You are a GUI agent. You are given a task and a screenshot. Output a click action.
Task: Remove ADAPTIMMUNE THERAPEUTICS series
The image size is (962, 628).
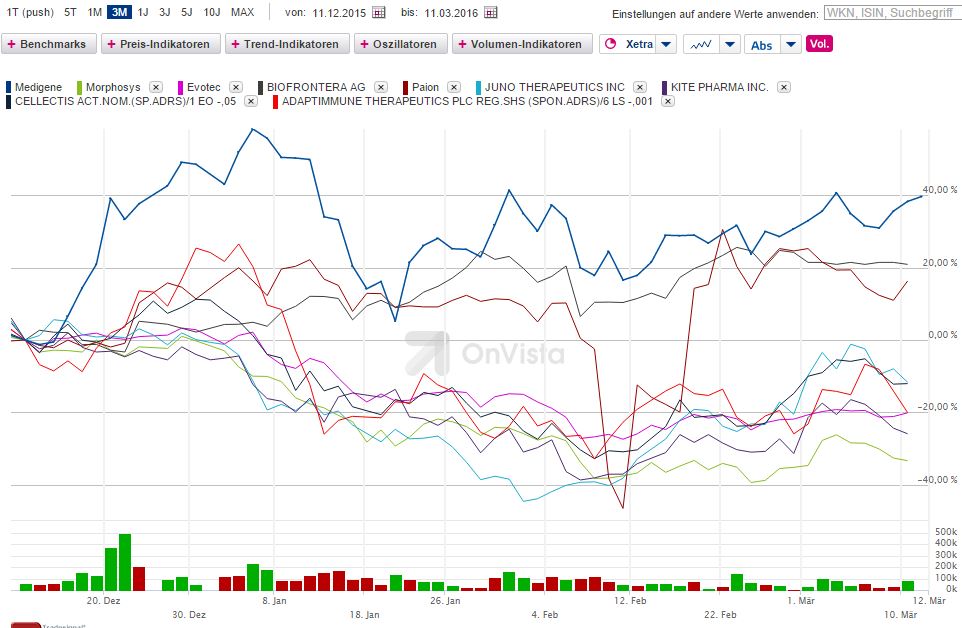point(668,101)
